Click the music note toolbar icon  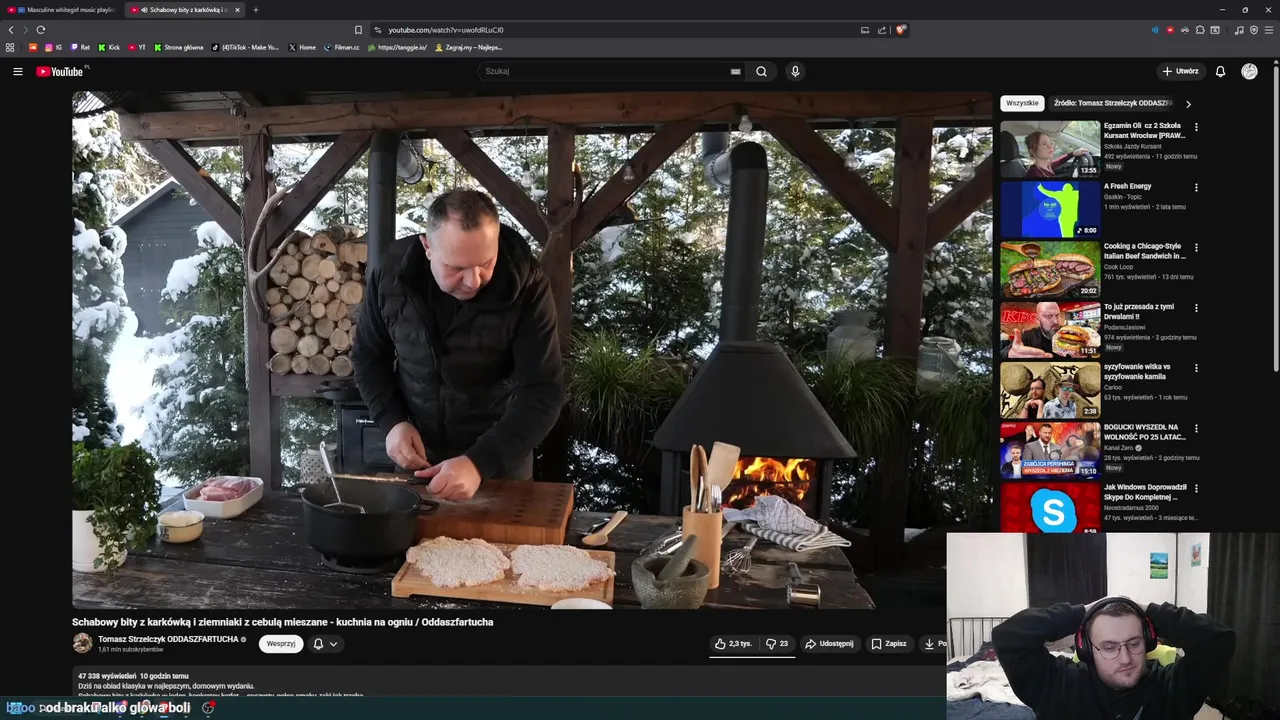tap(1239, 30)
